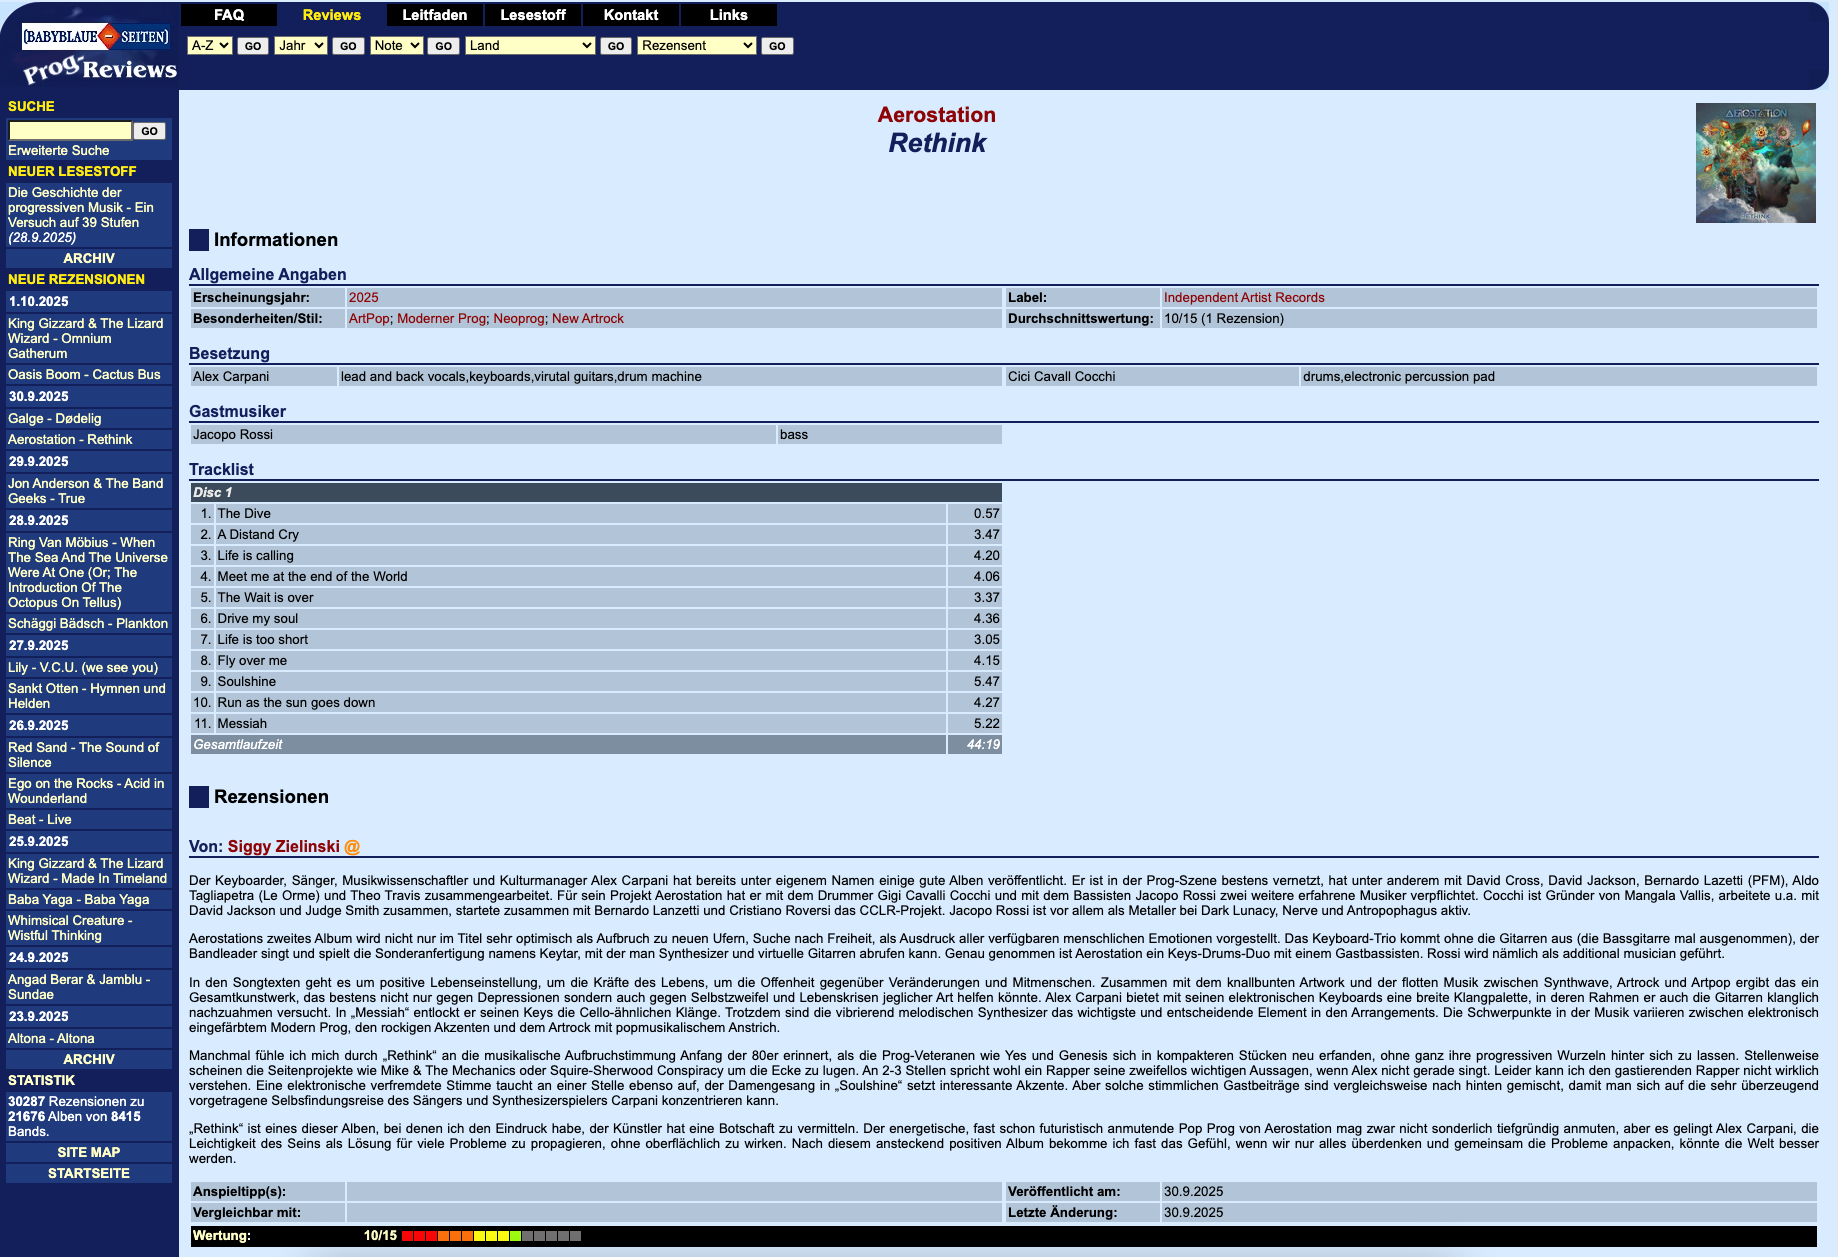Expand the Land country dropdown
Viewport: 1838px width, 1257px height.
(x=530, y=46)
